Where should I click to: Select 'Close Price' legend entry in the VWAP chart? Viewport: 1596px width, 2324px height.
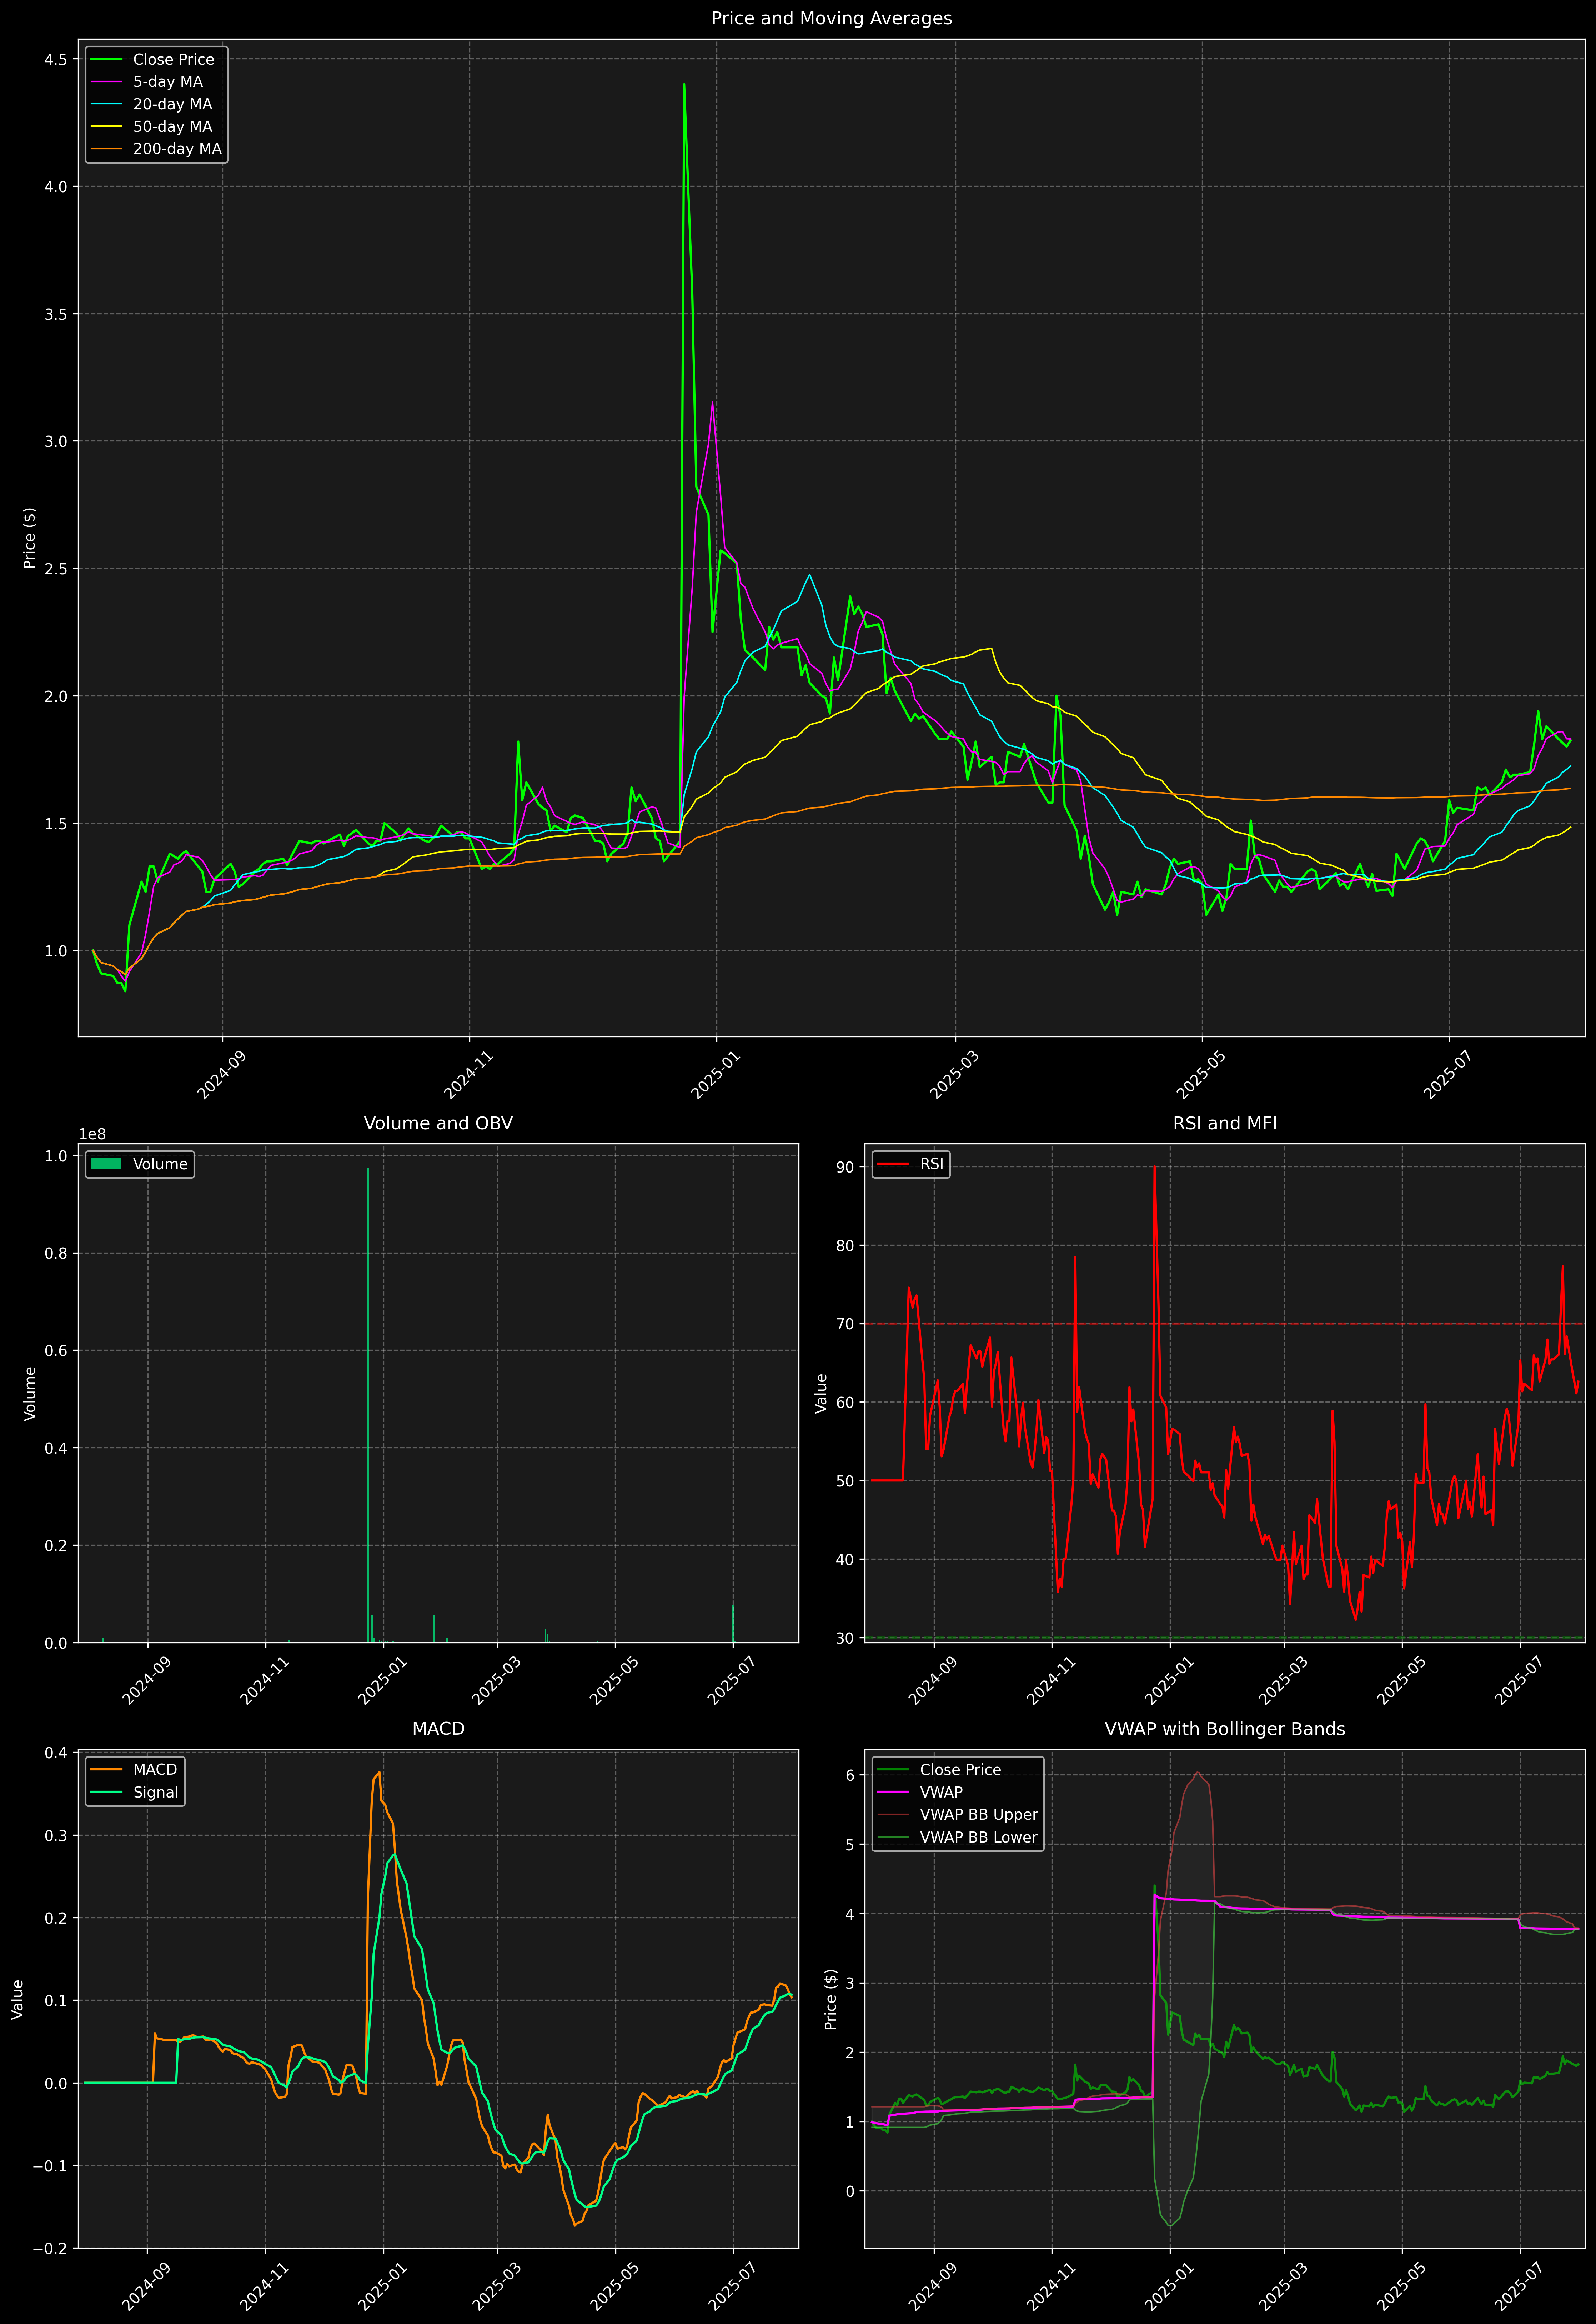pos(939,1770)
